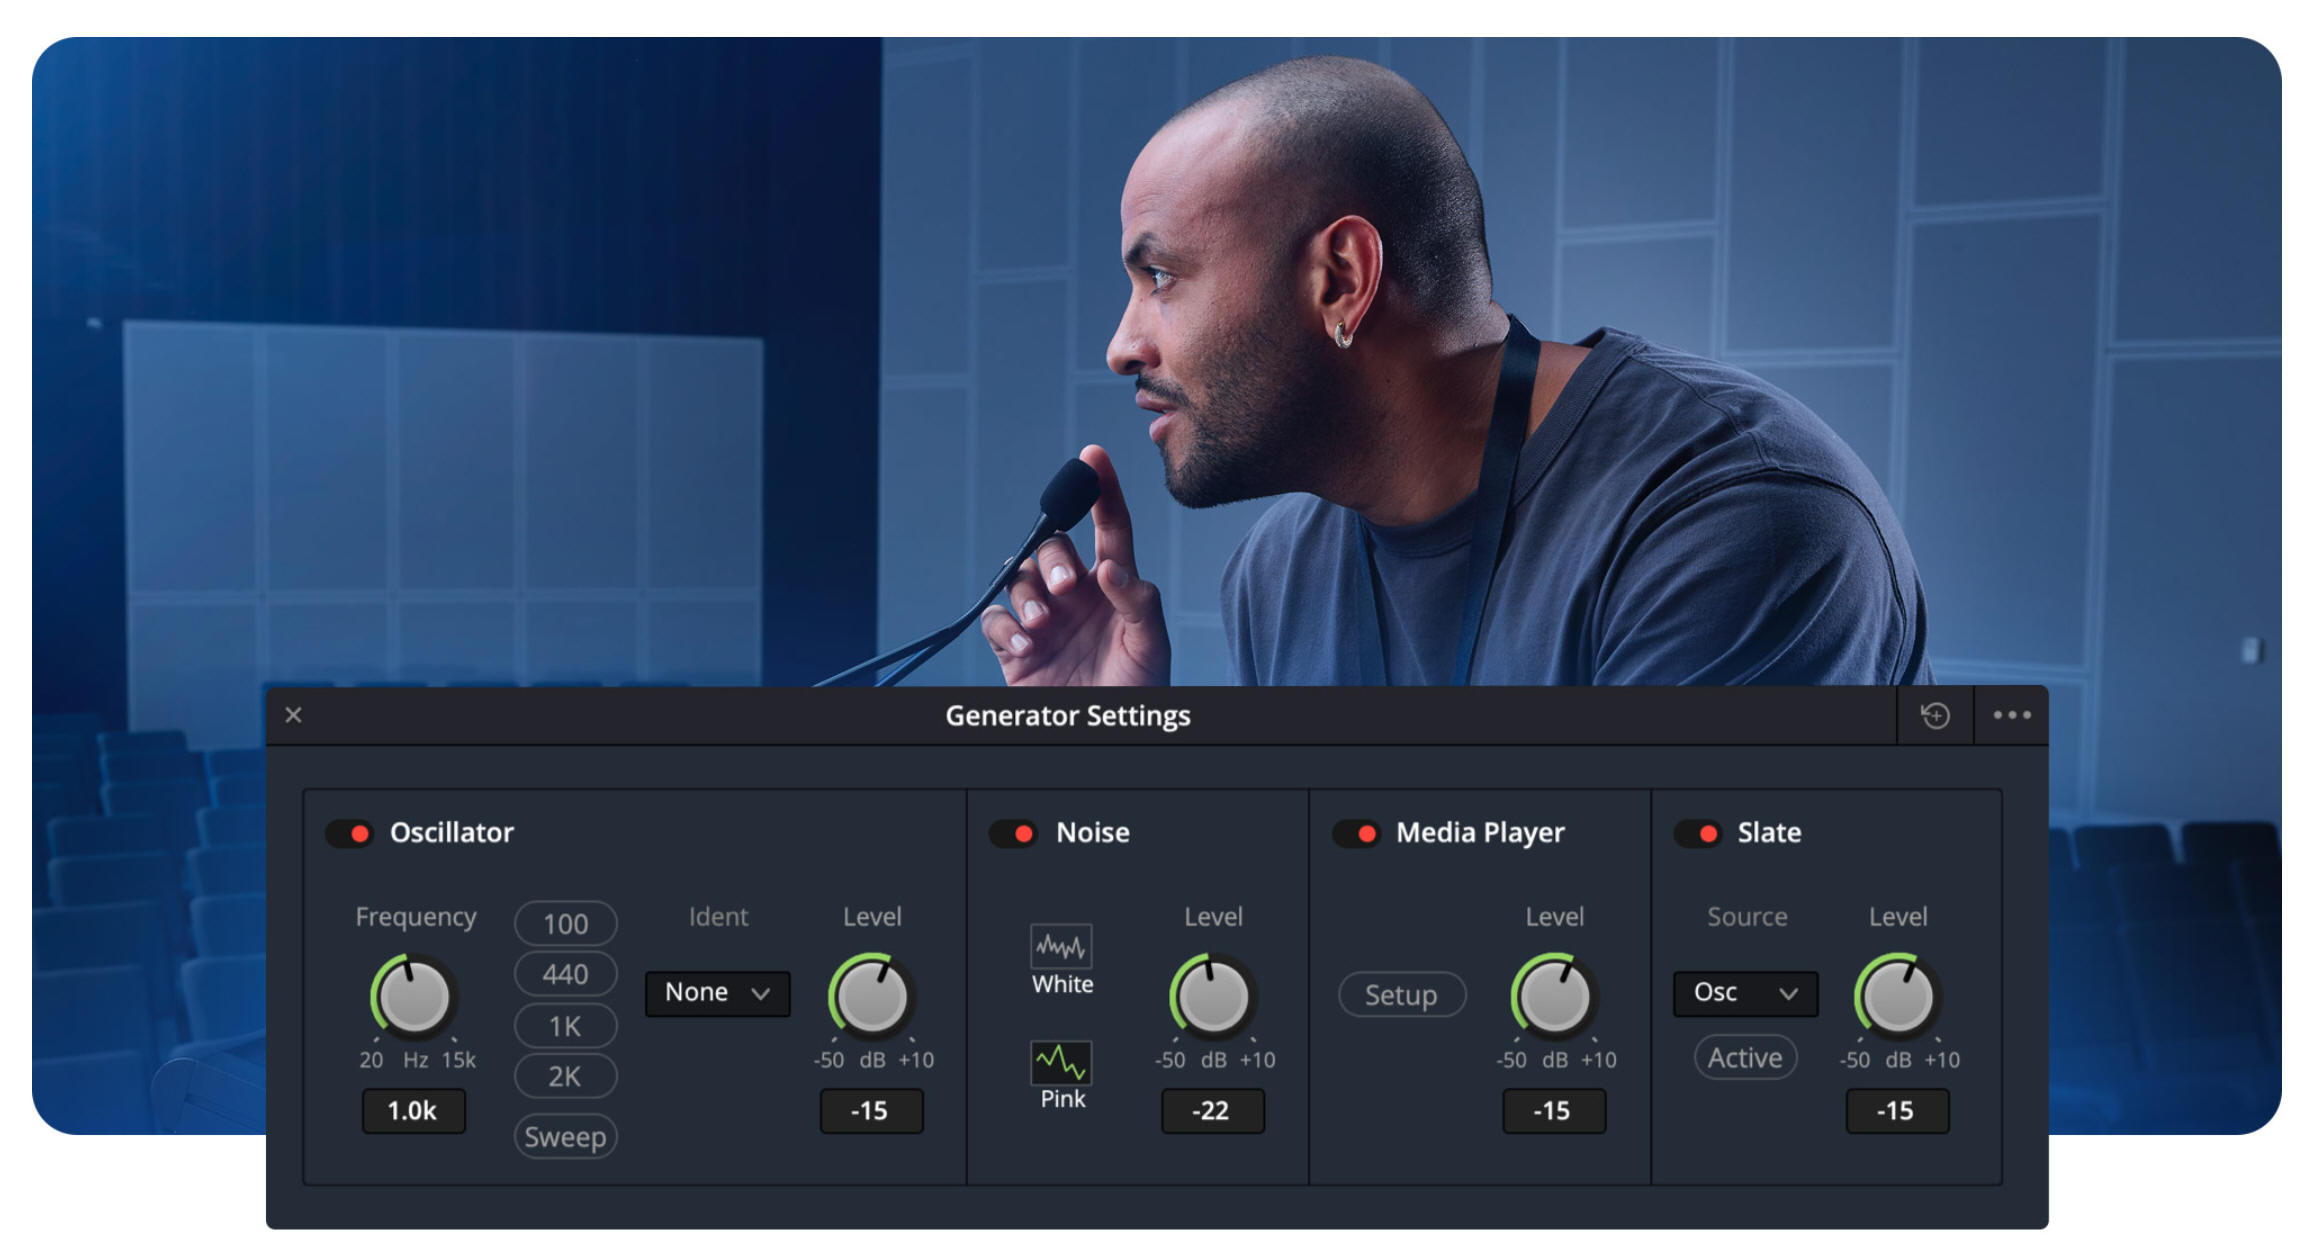Click the oscillator Frequency knob
The width and height of the screenshot is (2318, 1248).
[413, 996]
